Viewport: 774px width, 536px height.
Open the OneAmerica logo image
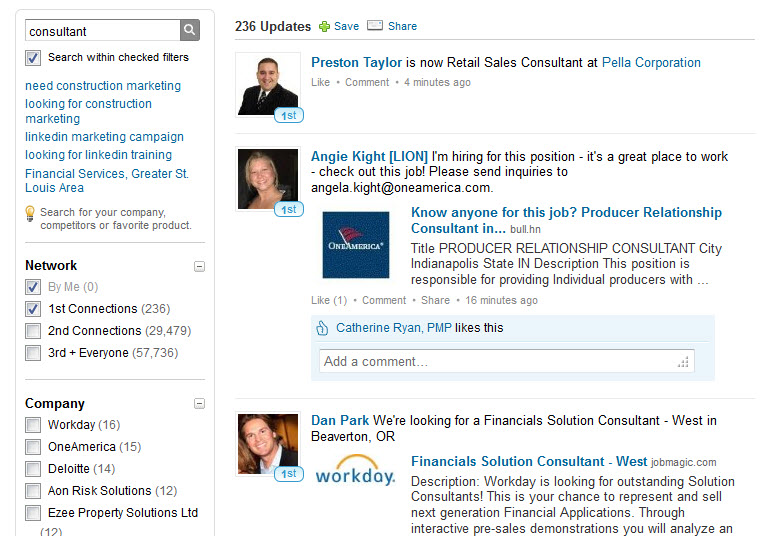[356, 245]
